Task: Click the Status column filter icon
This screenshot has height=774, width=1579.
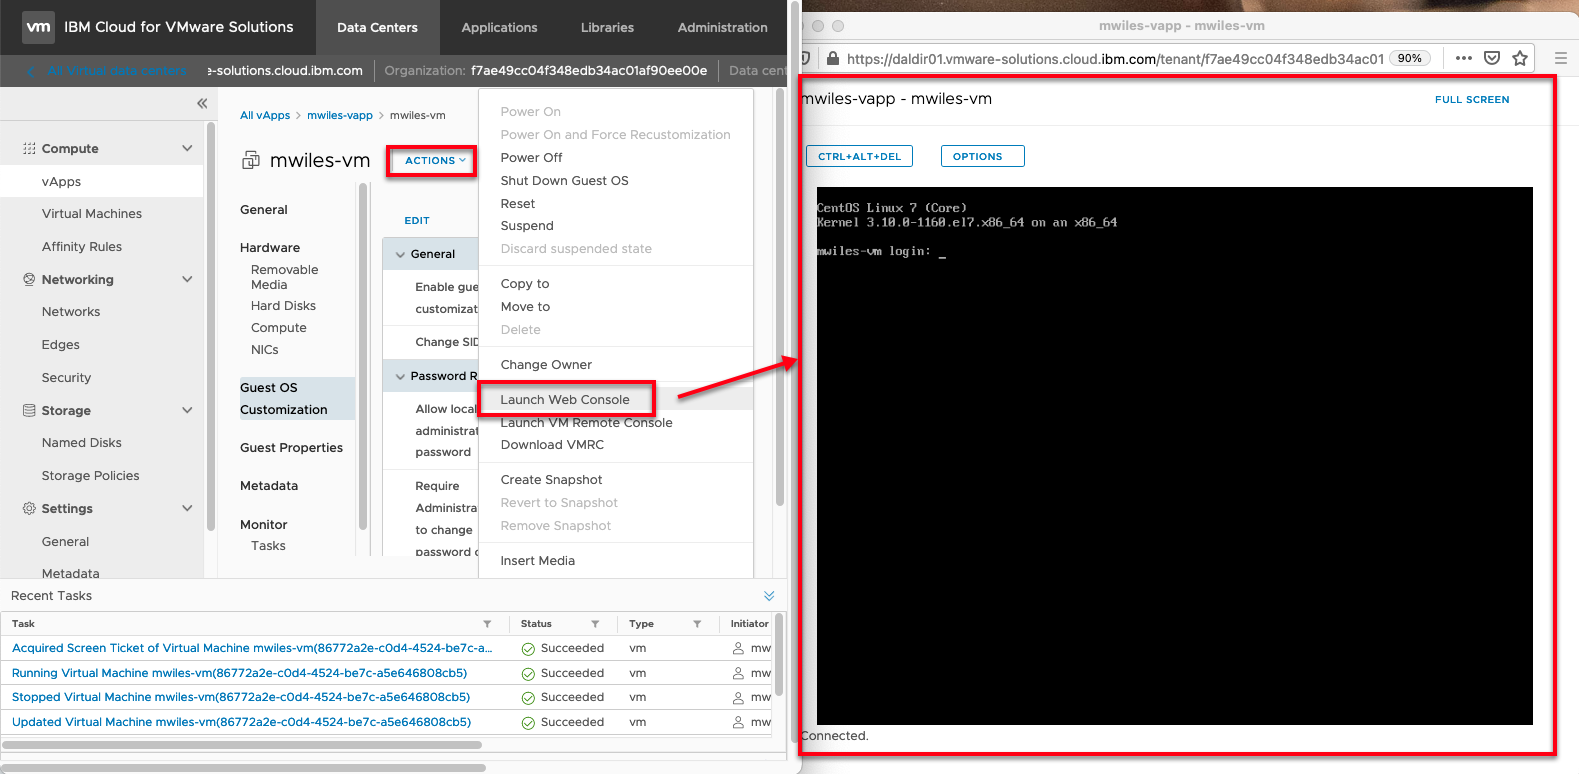Action: pyautogui.click(x=595, y=624)
